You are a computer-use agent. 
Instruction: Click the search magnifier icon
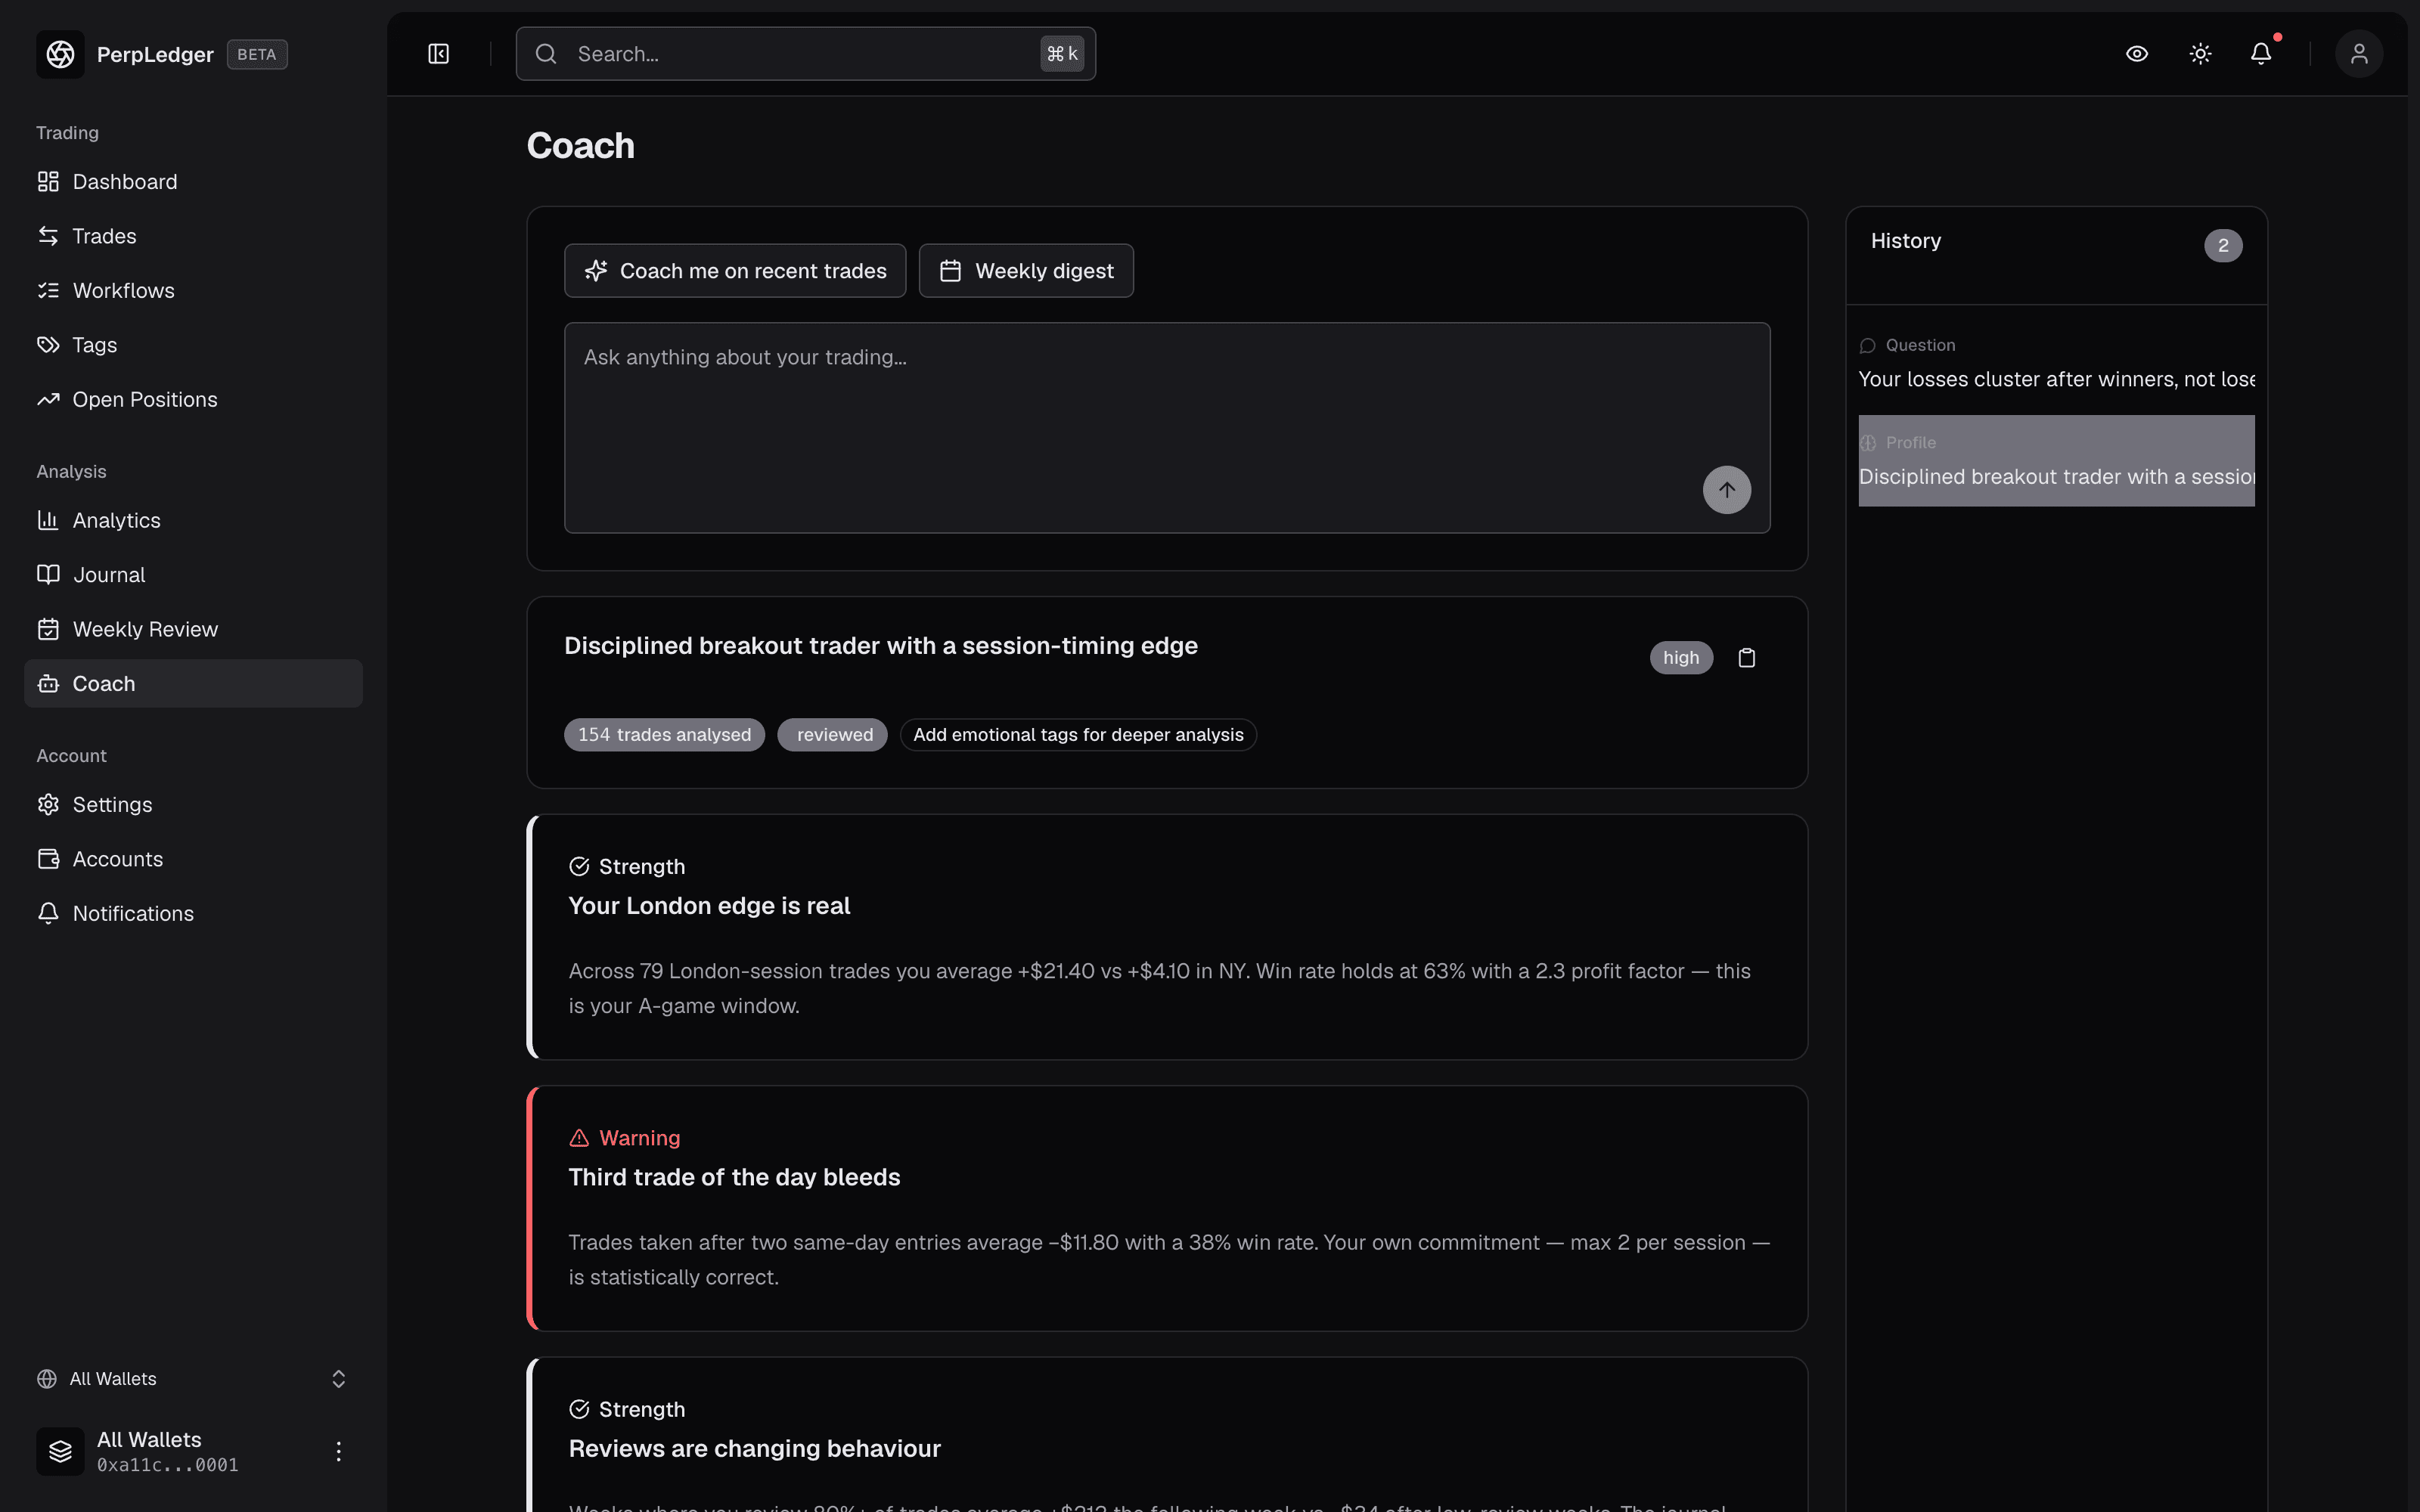tap(546, 54)
